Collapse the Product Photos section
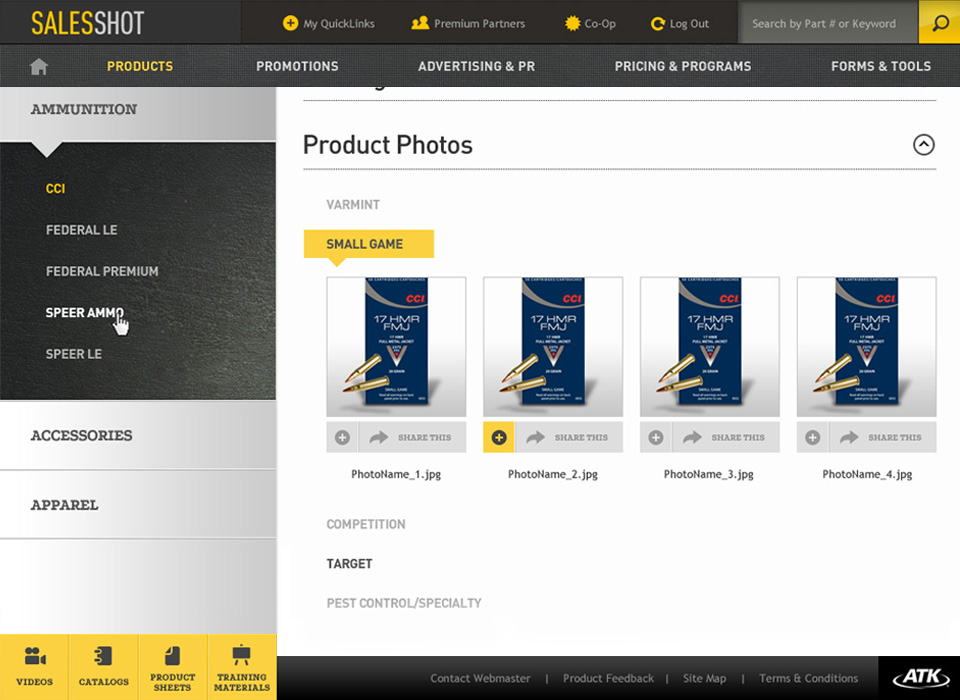The image size is (960, 700). coord(924,145)
